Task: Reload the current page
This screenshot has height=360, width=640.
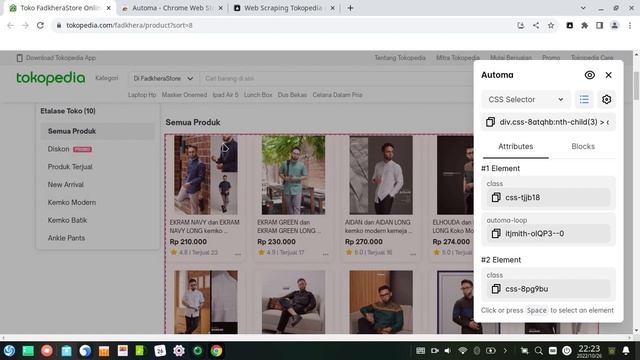Action: (x=40, y=25)
